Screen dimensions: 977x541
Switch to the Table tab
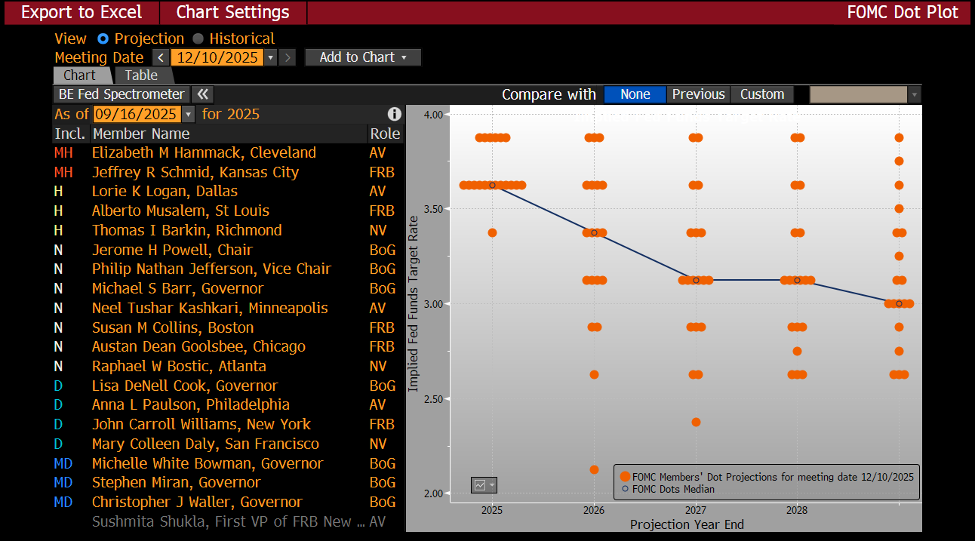click(x=141, y=75)
